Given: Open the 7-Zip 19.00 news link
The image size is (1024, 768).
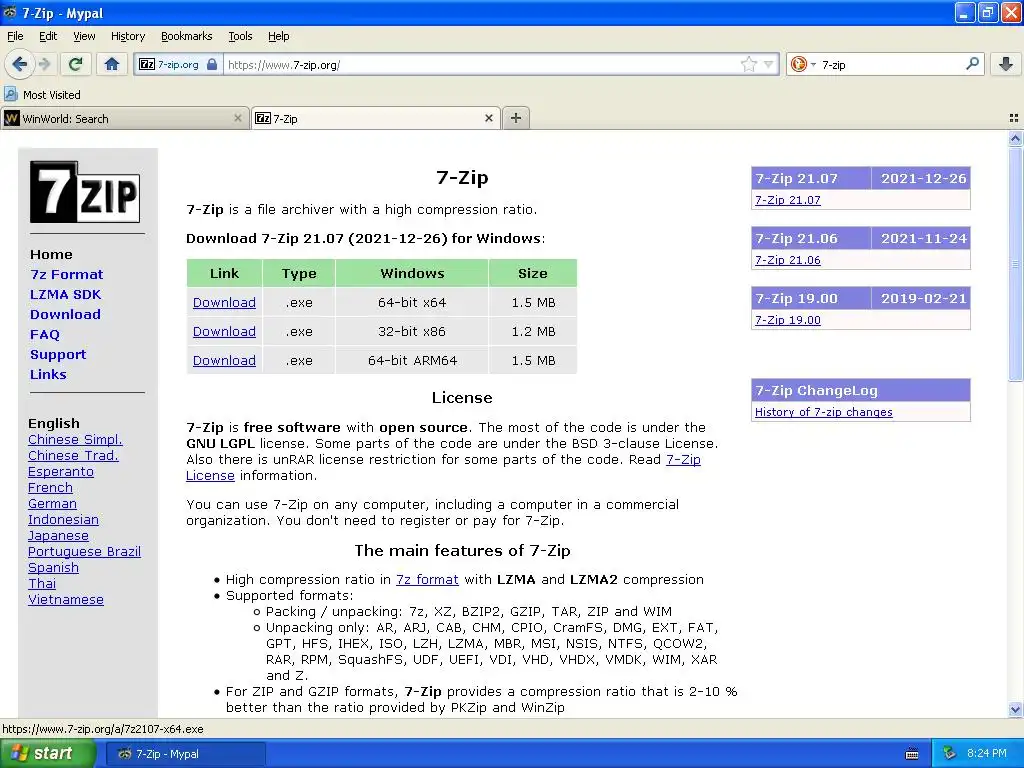Looking at the screenshot, I should 788,320.
